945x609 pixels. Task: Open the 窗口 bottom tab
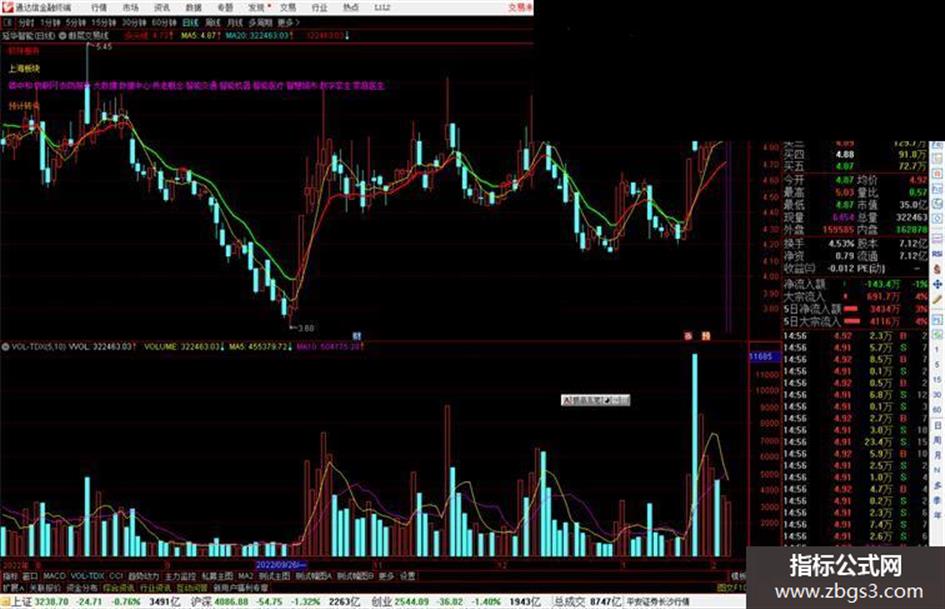(x=30, y=576)
